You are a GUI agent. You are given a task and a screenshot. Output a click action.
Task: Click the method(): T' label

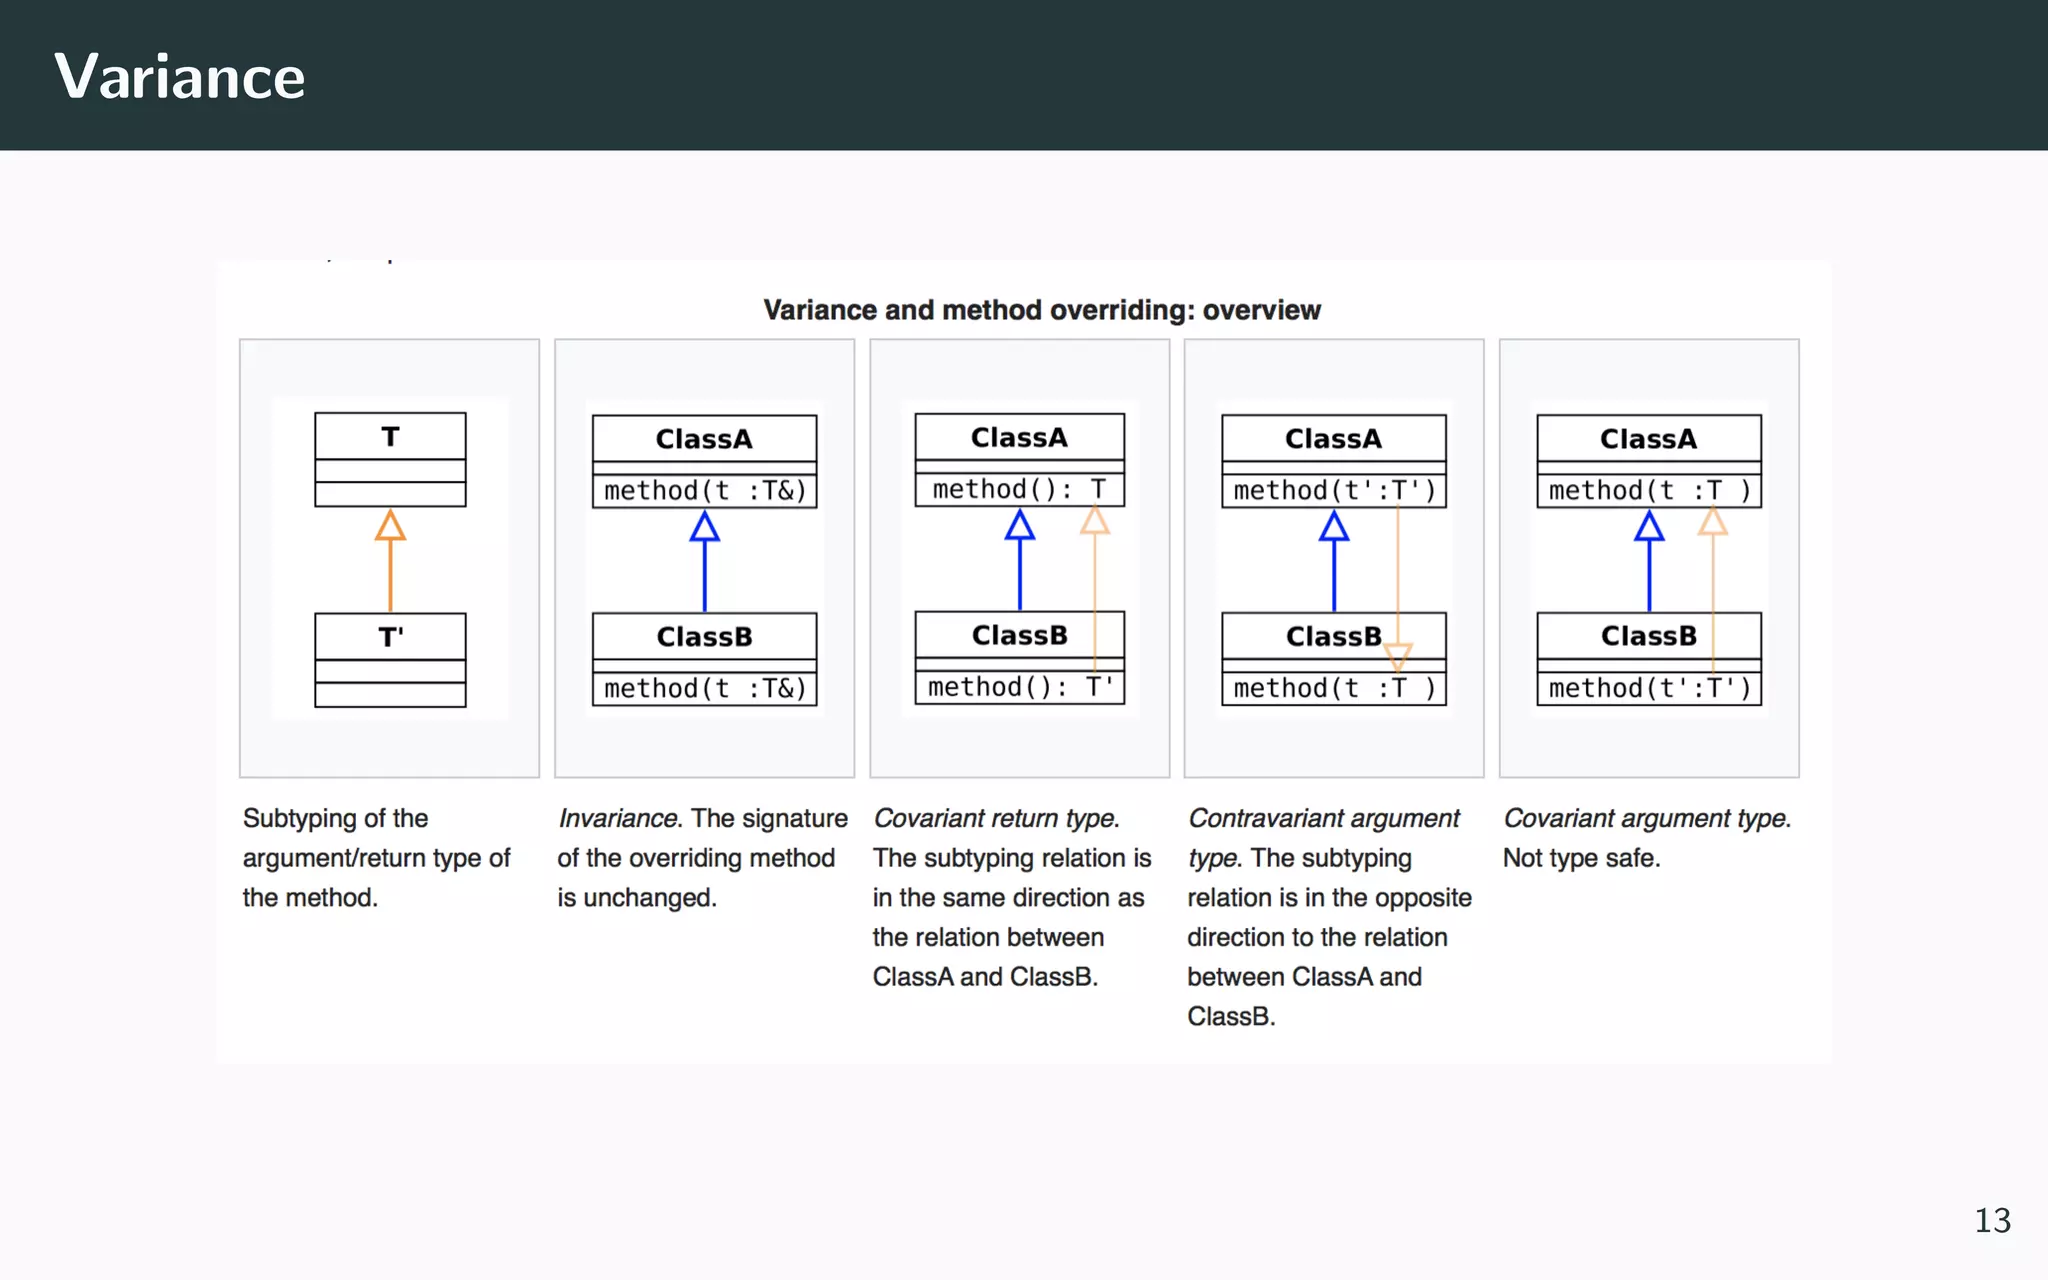1019,687
